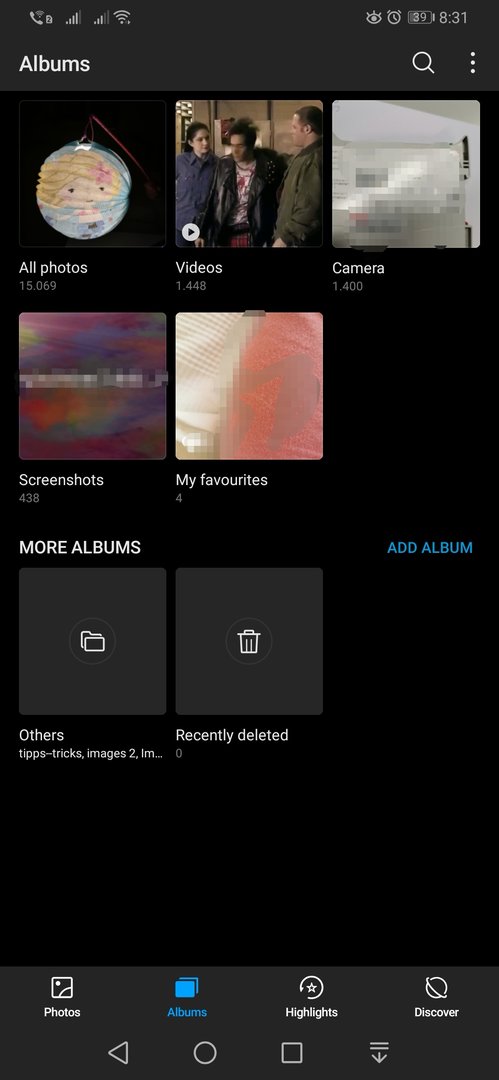Open the search magnifier icon
Viewport: 499px width, 1080px height.
[x=423, y=63]
